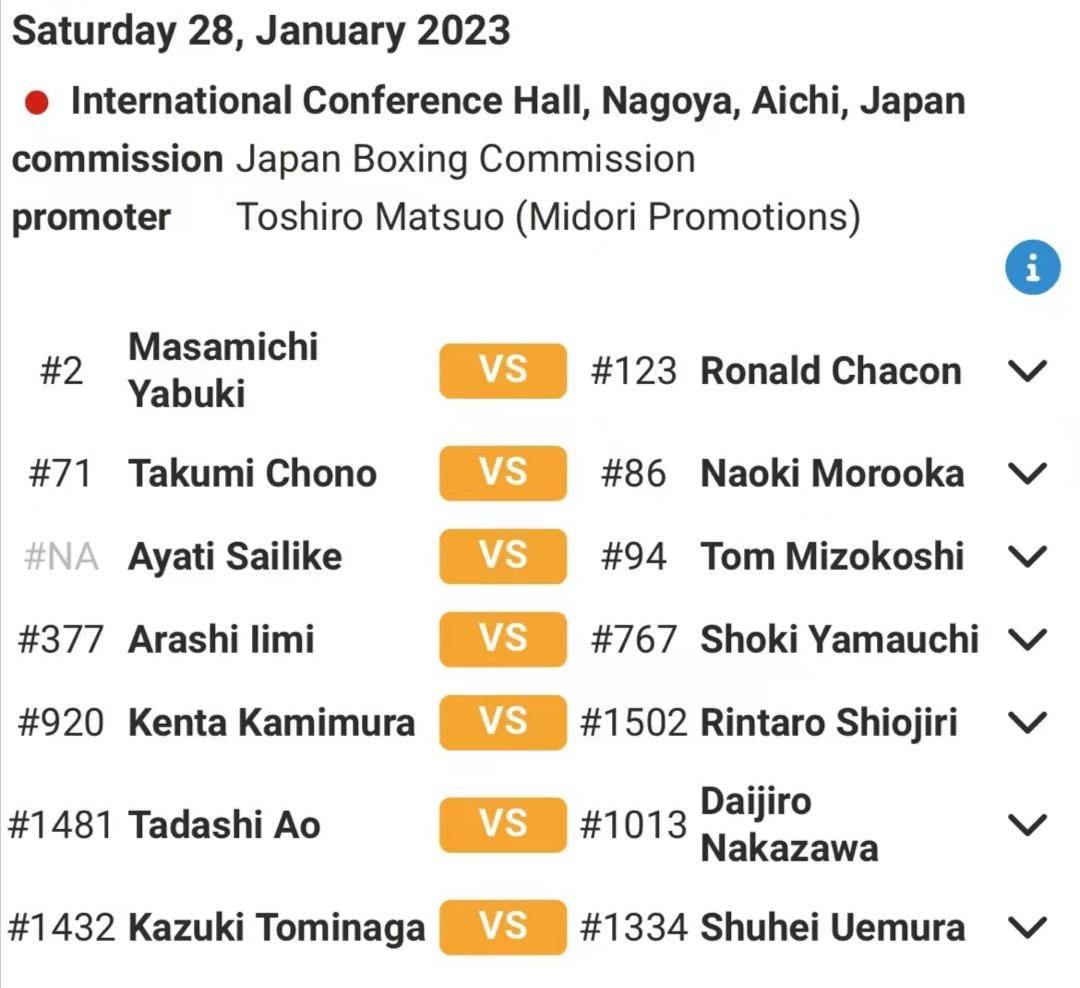Expand the Shoki Yamauchi bout chevron
This screenshot has height=988, width=1080.
(x=1027, y=639)
